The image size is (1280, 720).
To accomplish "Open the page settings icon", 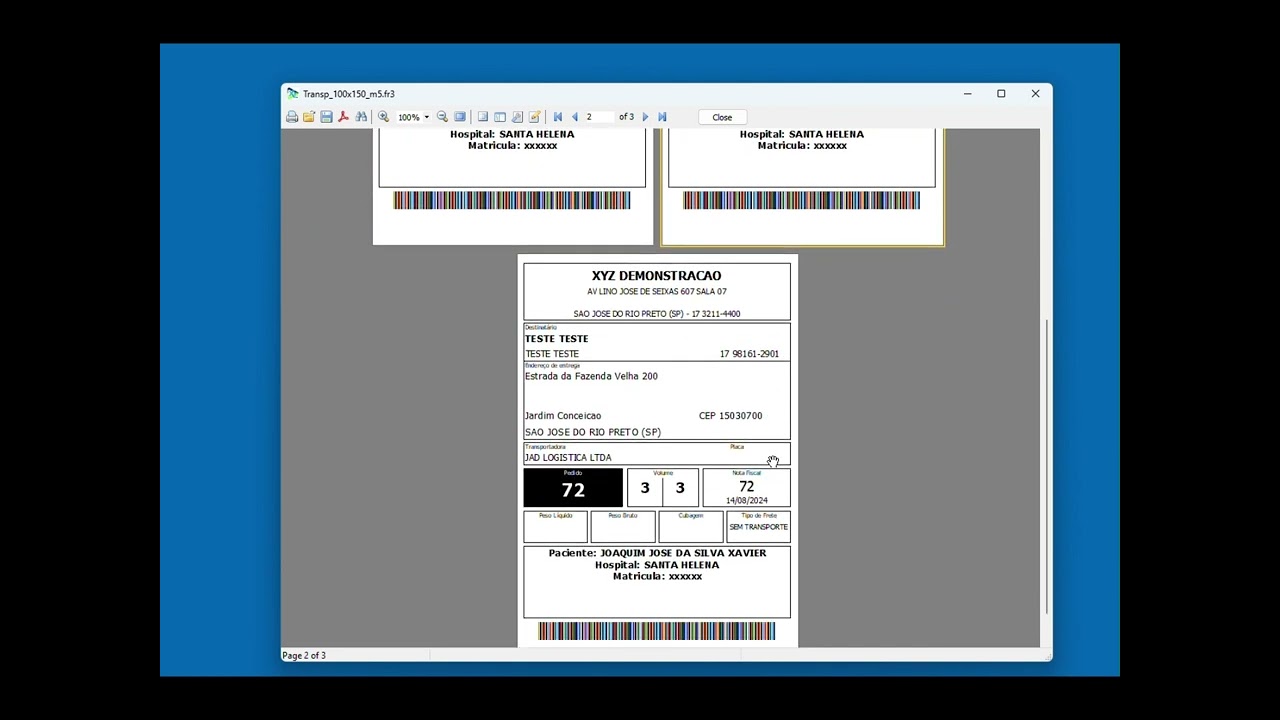I will click(x=517, y=117).
